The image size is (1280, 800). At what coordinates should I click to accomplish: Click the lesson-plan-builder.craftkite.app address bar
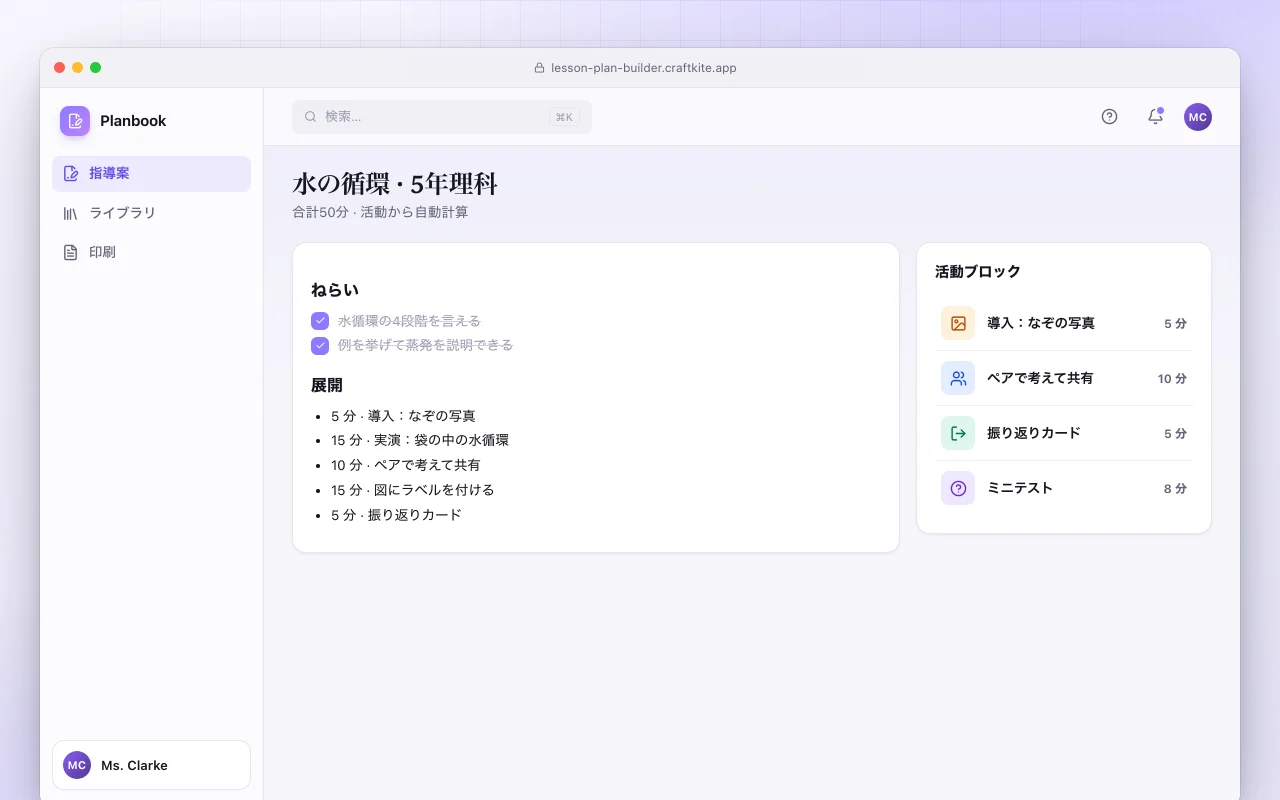click(636, 68)
